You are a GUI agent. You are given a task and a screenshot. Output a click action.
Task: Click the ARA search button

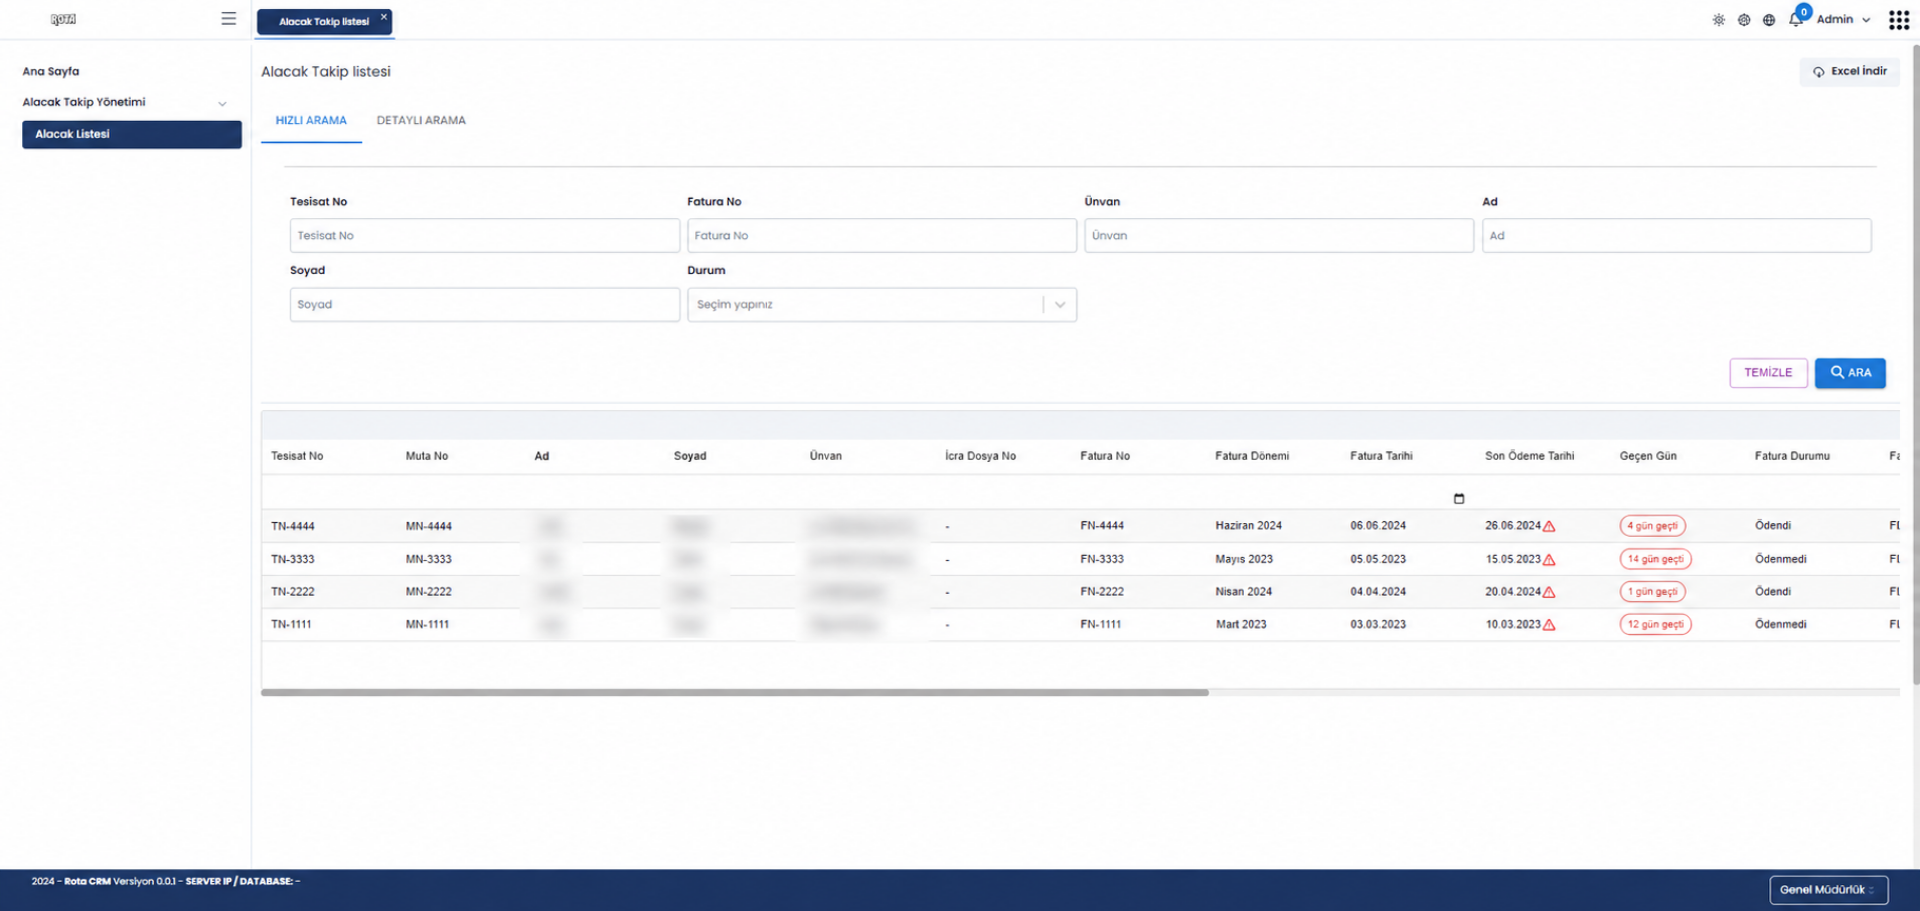pyautogui.click(x=1850, y=372)
